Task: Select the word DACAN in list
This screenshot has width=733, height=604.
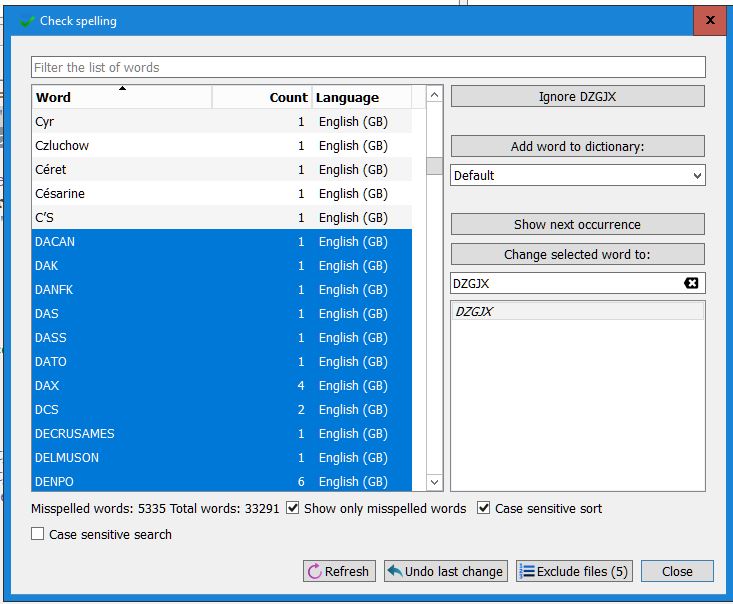Action: (222, 242)
